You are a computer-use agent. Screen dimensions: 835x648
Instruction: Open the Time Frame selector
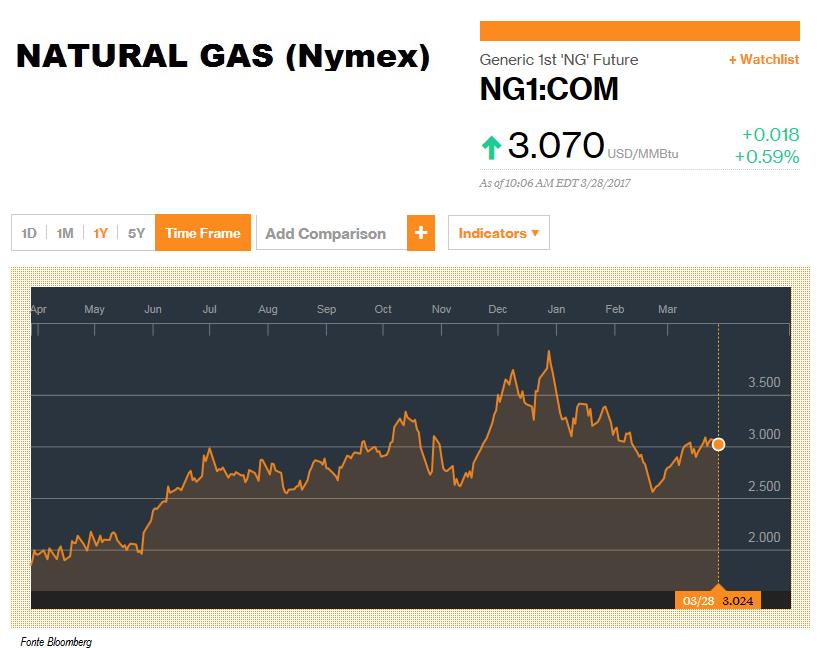202,233
